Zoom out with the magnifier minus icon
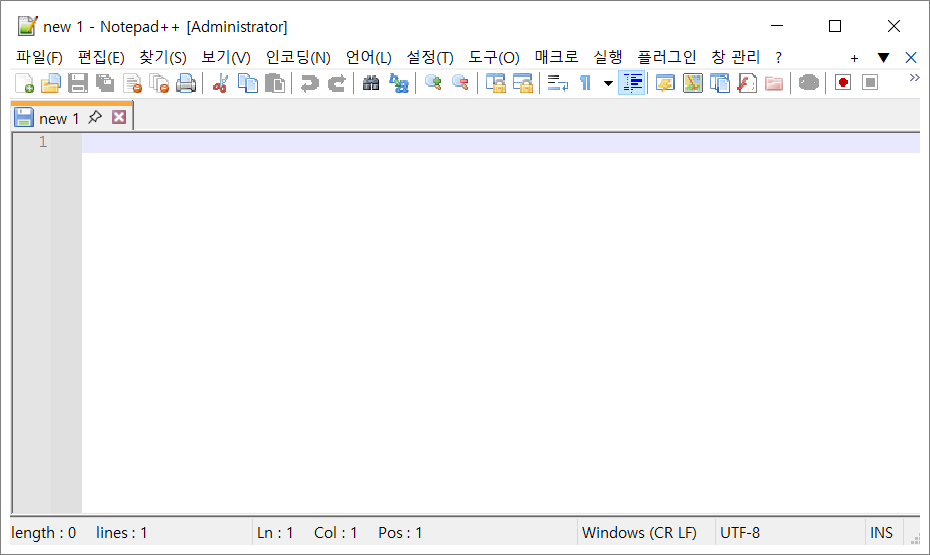 click(x=460, y=83)
